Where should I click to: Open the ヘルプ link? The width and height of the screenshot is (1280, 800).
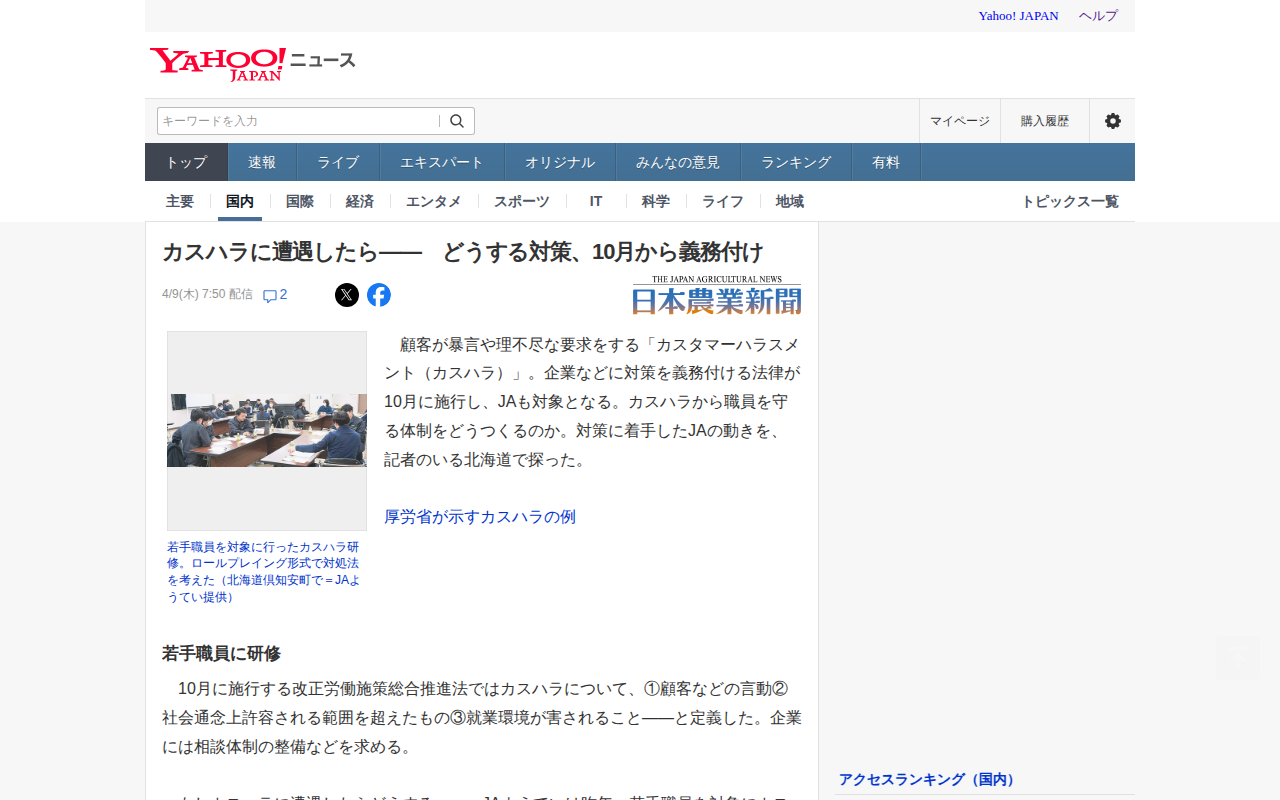click(x=1098, y=16)
